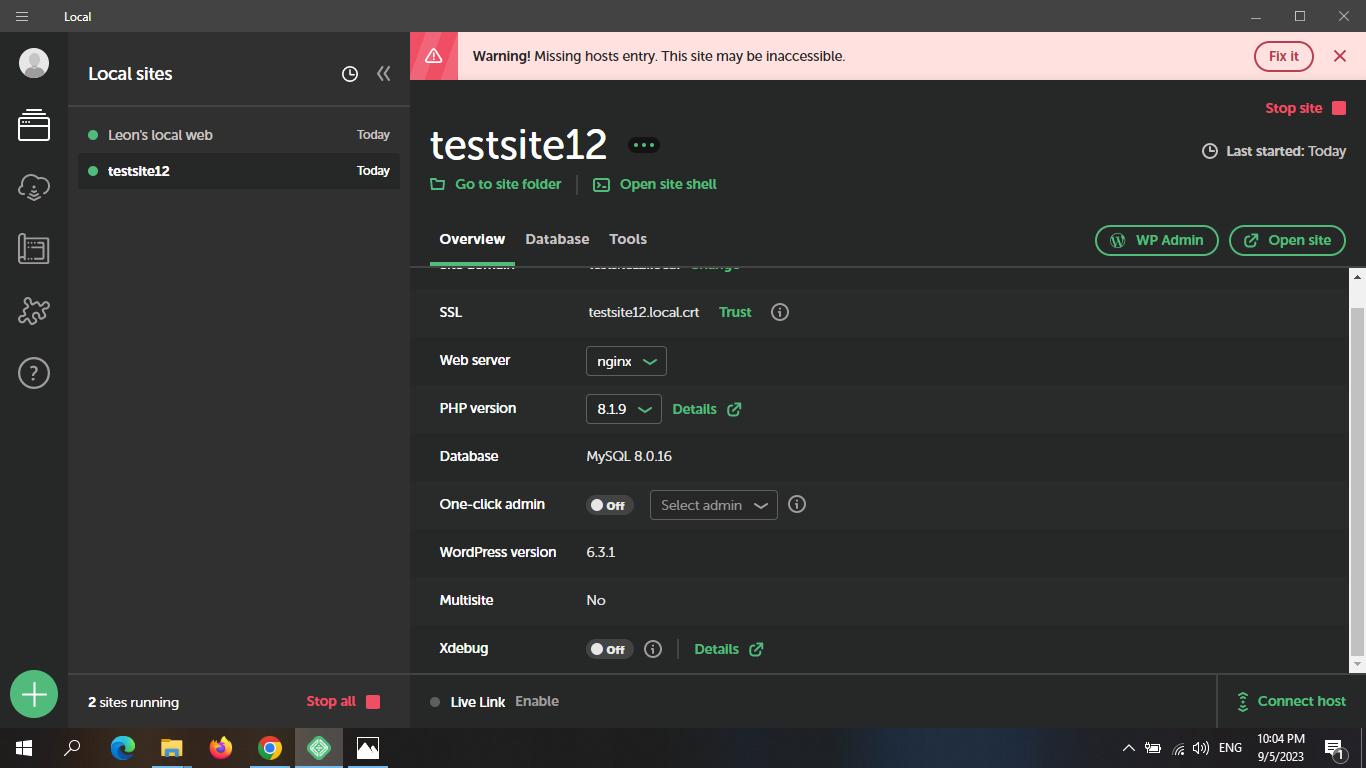Open Firefox from taskbar
The width and height of the screenshot is (1366, 768).
tap(221, 748)
